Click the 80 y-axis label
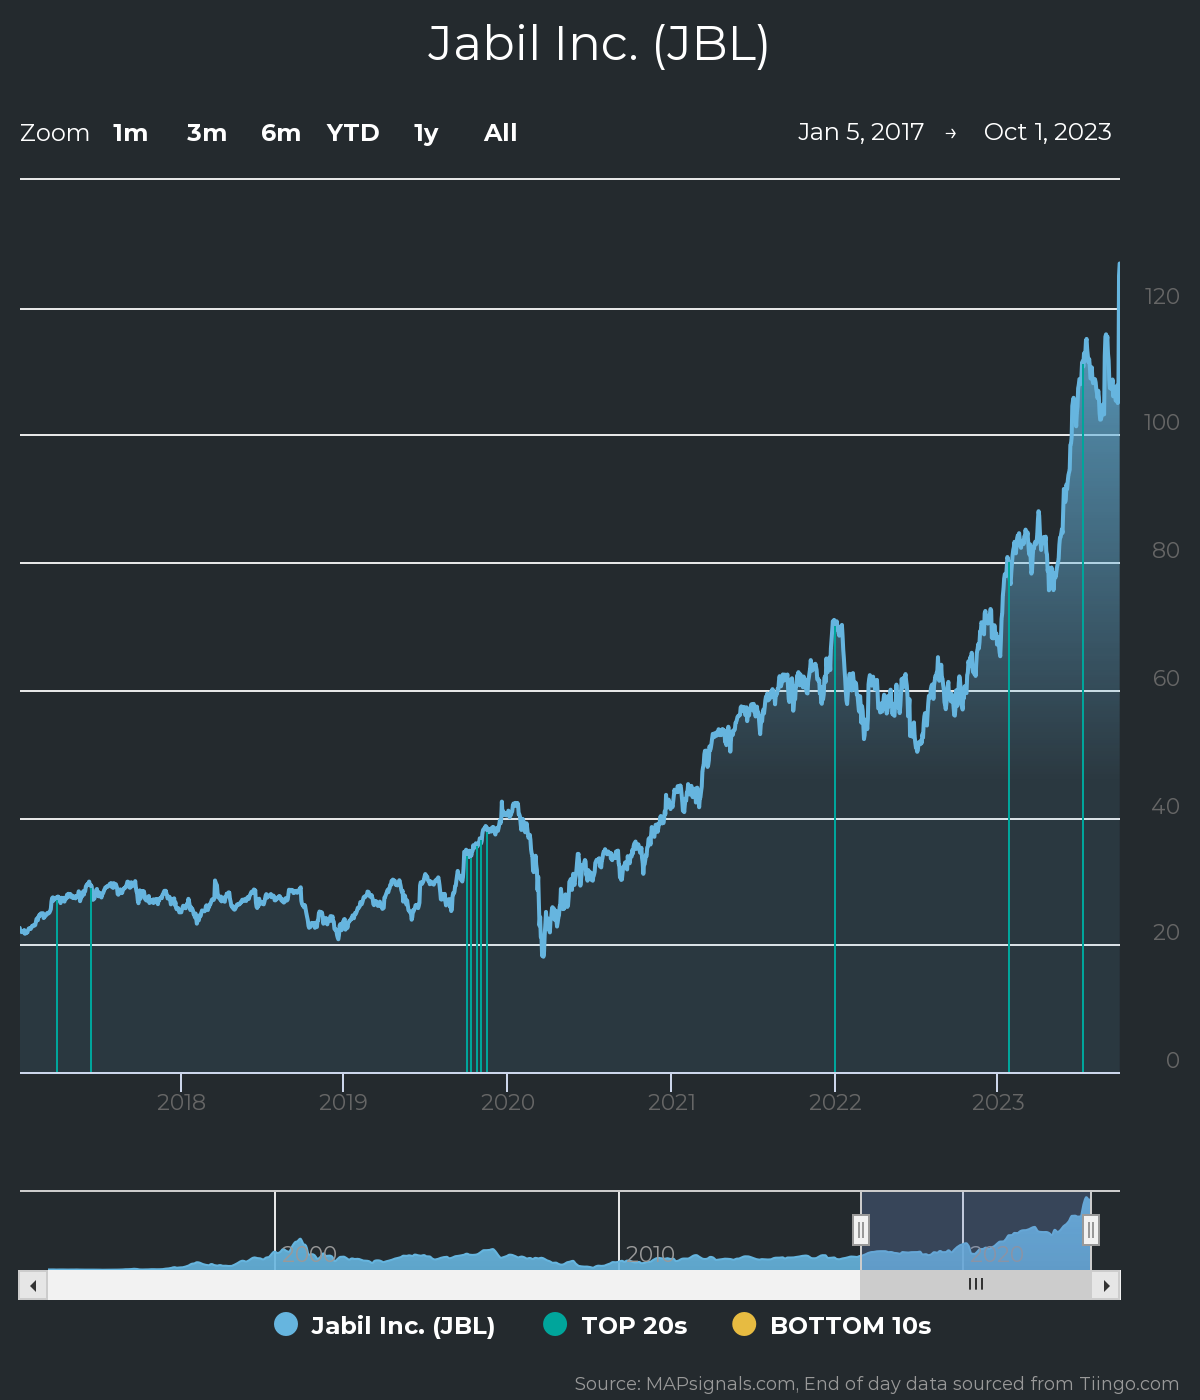 pyautogui.click(x=1166, y=550)
